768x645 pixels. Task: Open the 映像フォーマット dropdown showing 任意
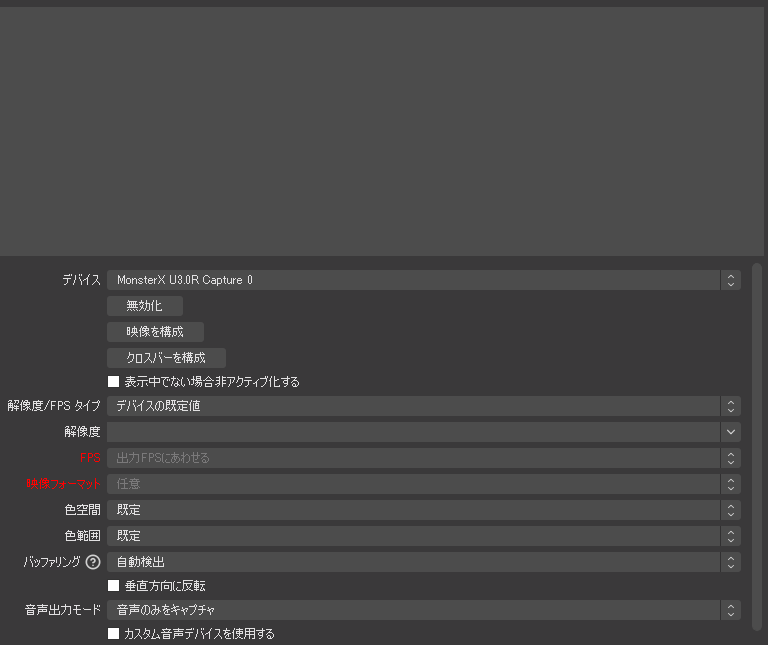pos(424,484)
